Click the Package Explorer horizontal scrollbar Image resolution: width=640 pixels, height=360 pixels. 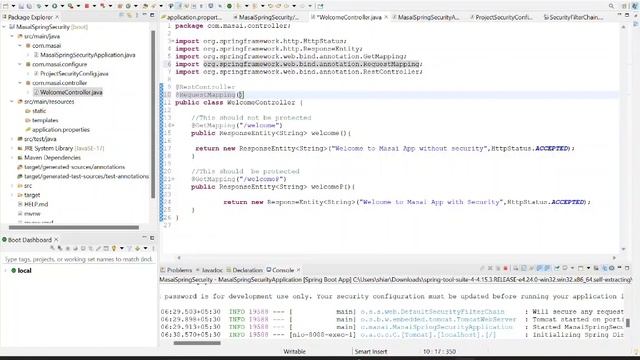point(74,227)
